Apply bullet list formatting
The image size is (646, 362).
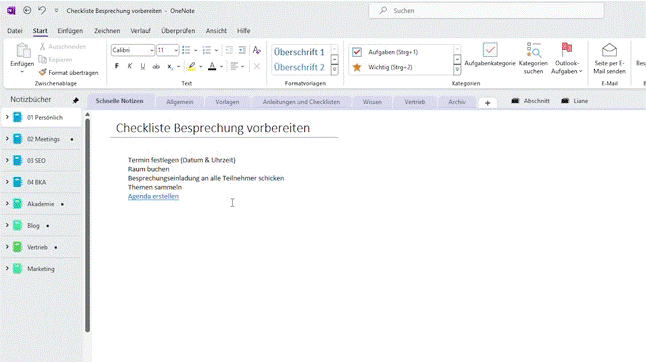[x=186, y=50]
